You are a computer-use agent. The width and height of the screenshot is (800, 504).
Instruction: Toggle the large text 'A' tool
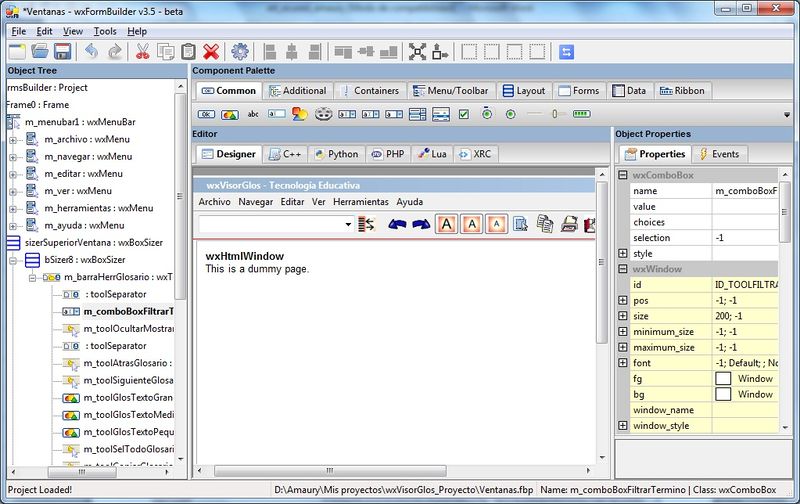coord(446,224)
